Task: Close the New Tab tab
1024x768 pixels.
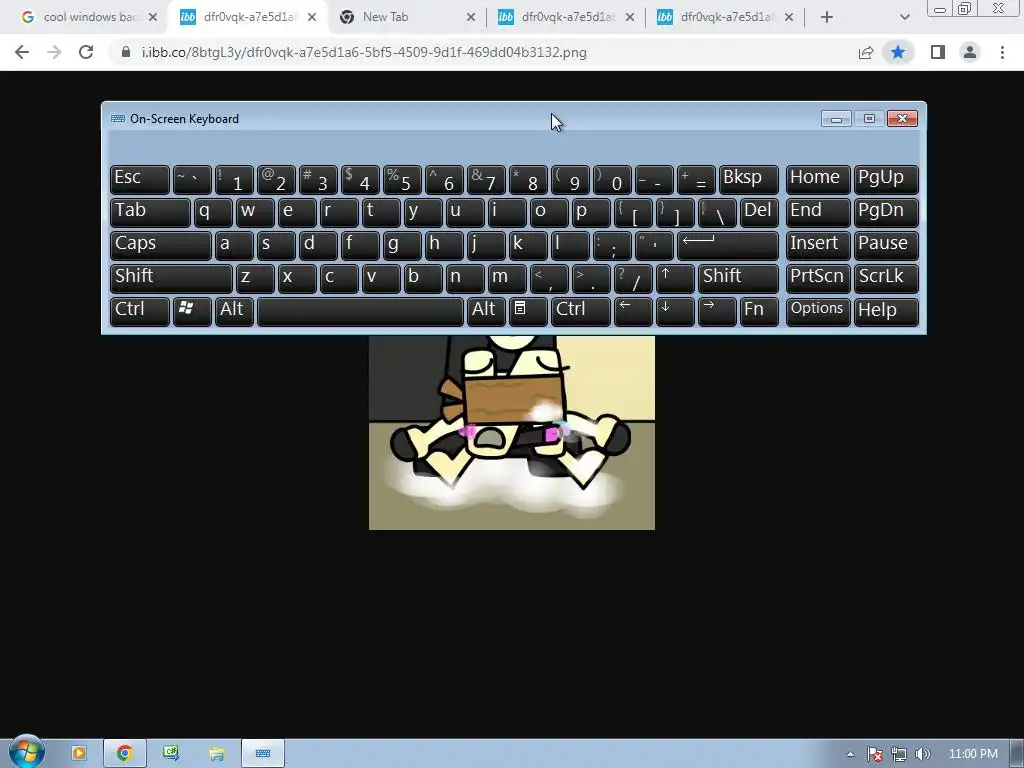Action: 471,17
